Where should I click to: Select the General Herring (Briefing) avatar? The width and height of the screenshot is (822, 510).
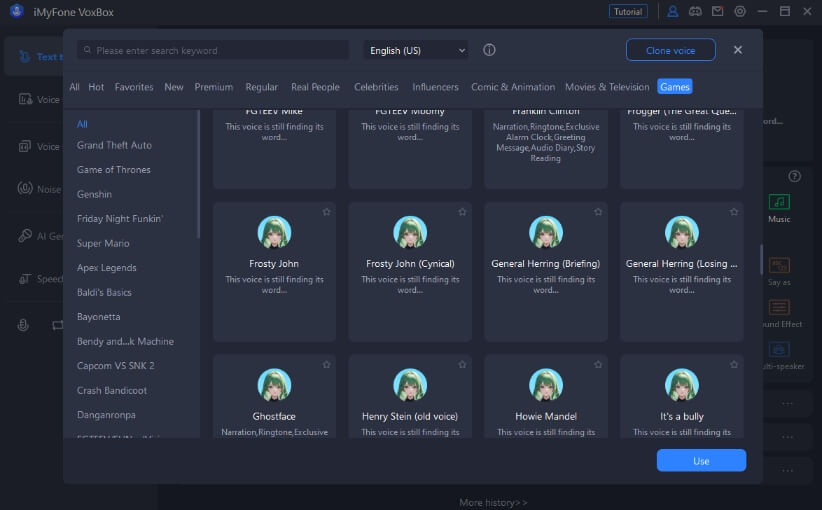tap(546, 232)
